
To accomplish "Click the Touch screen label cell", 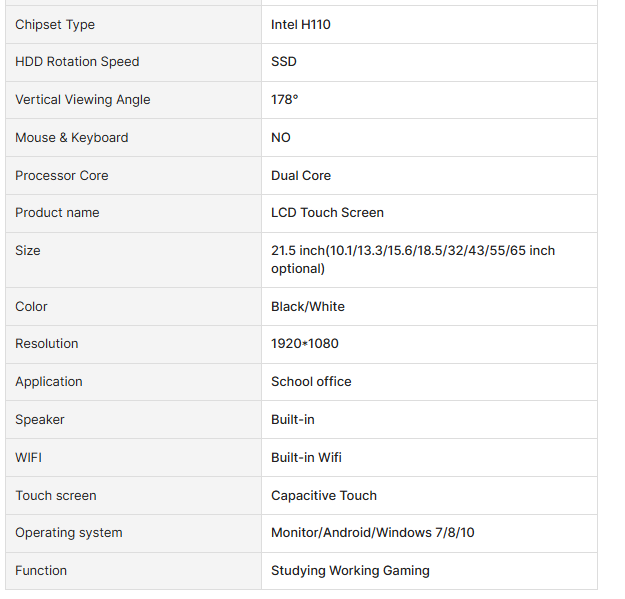I will pos(134,496).
